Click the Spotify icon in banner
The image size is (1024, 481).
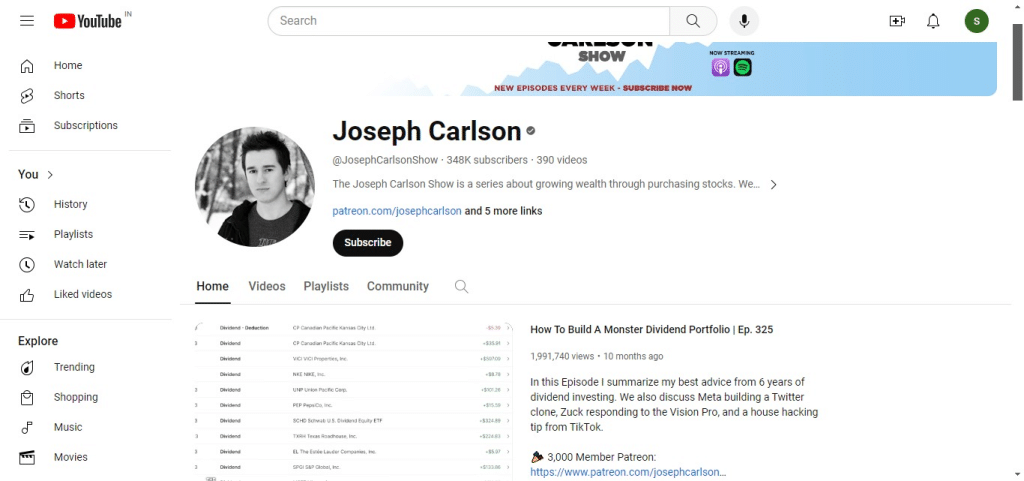[743, 67]
